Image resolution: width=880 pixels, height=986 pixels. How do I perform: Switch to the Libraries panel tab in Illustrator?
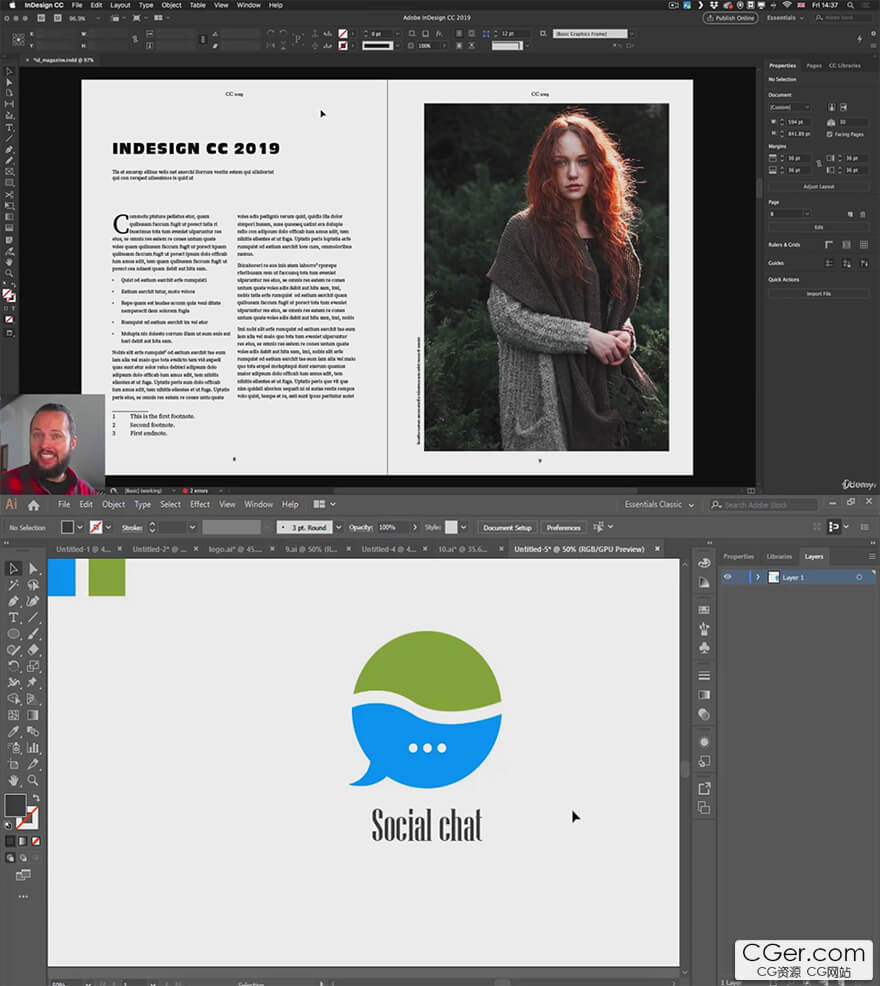779,557
